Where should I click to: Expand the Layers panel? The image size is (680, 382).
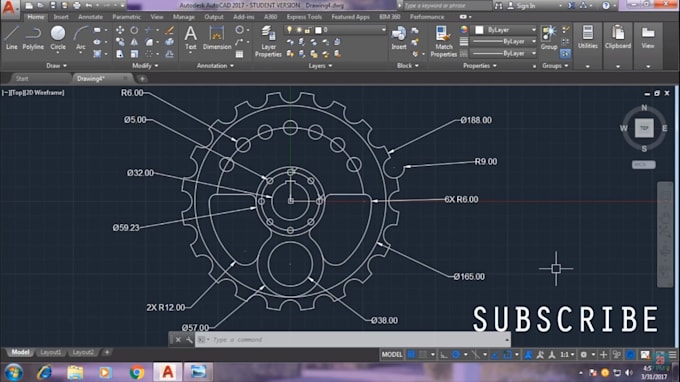point(320,66)
